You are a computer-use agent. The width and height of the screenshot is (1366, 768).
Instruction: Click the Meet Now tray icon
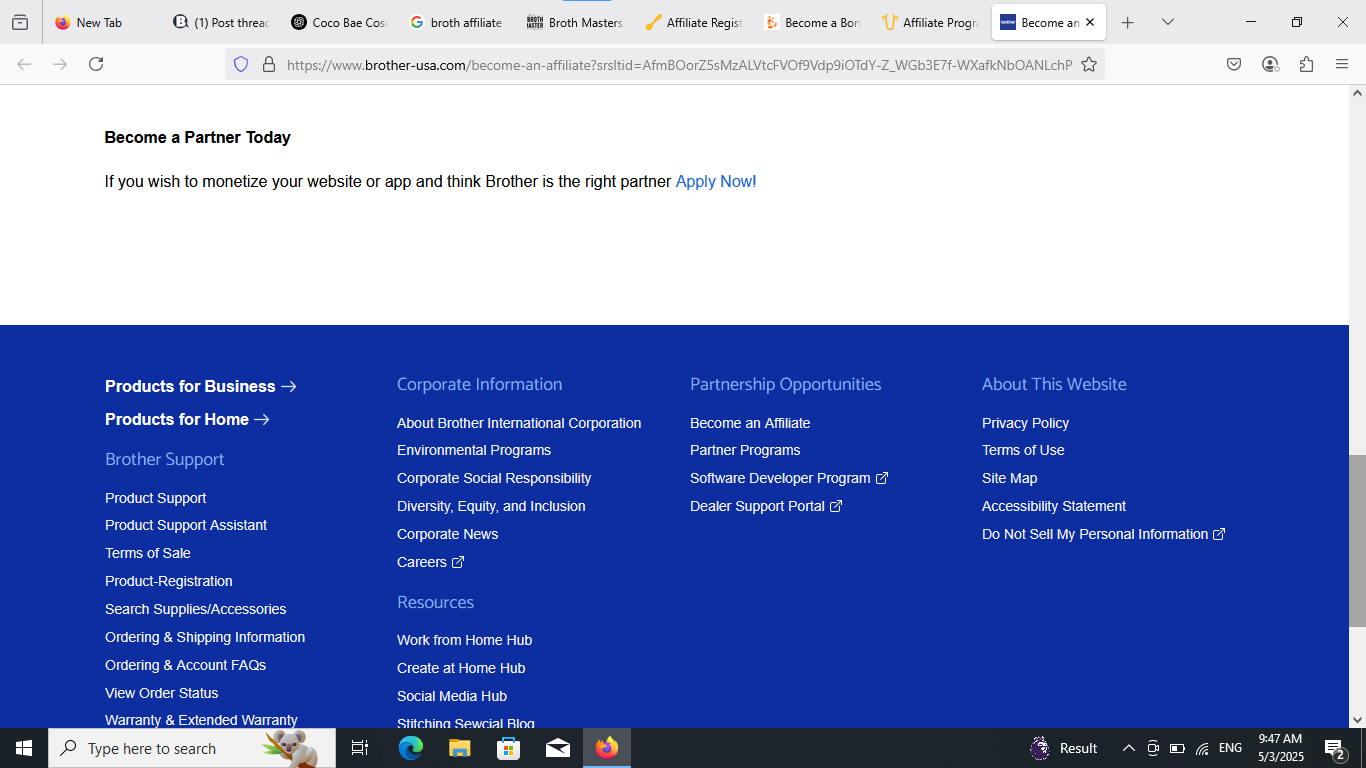pos(1153,748)
